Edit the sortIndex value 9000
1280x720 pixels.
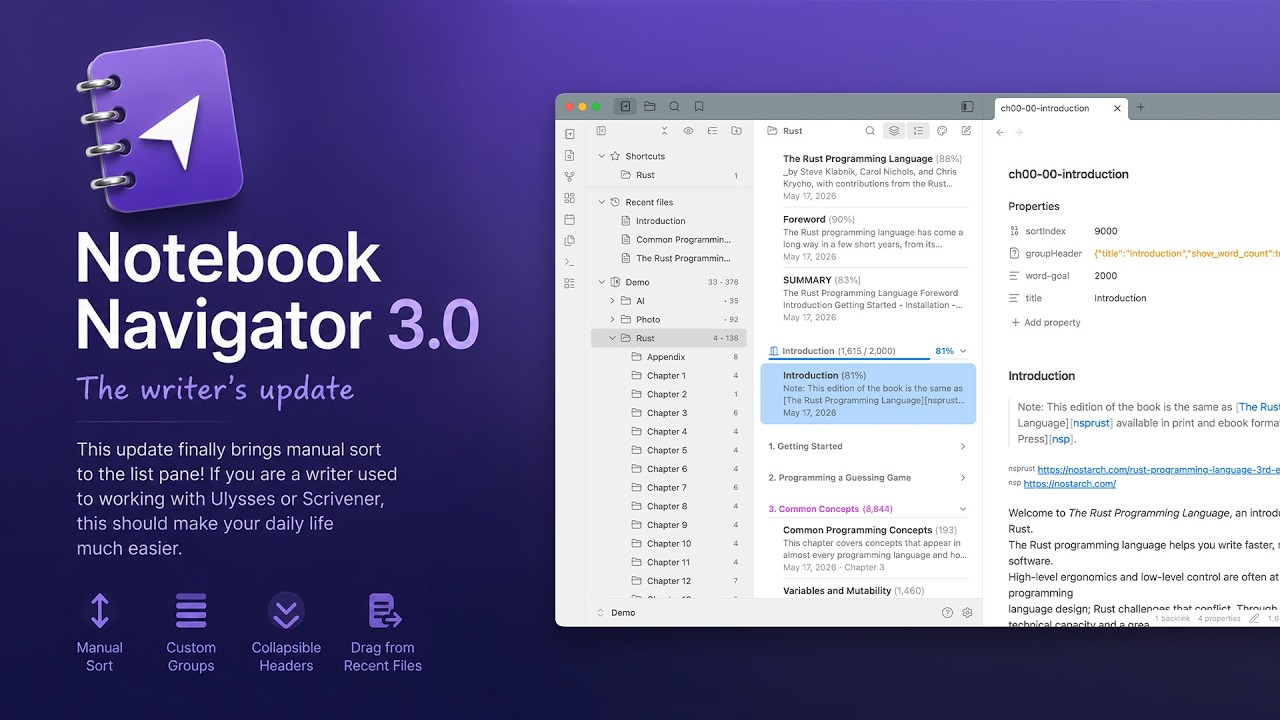(1106, 231)
